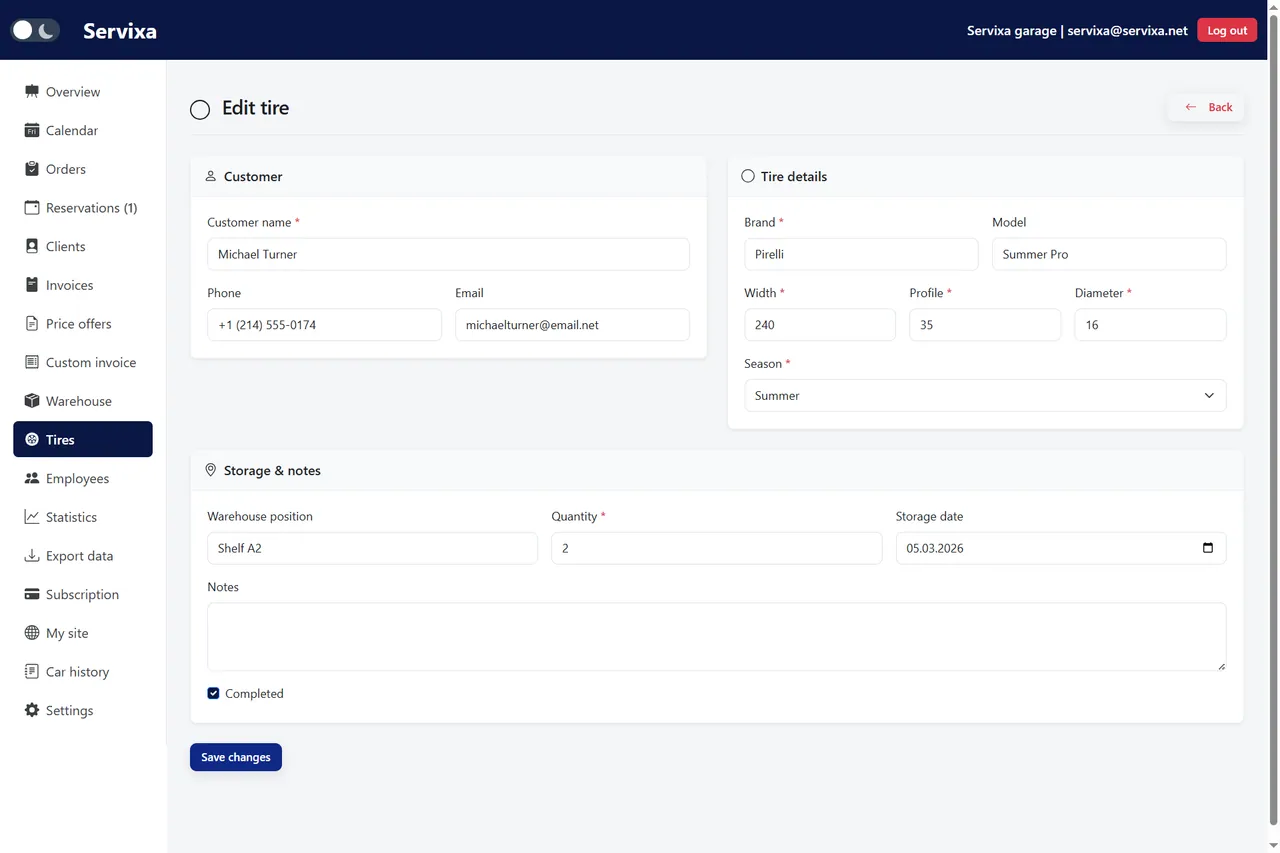Image resolution: width=1280 pixels, height=853 pixels.
Task: Click the Export data download icon
Action: coord(32,556)
